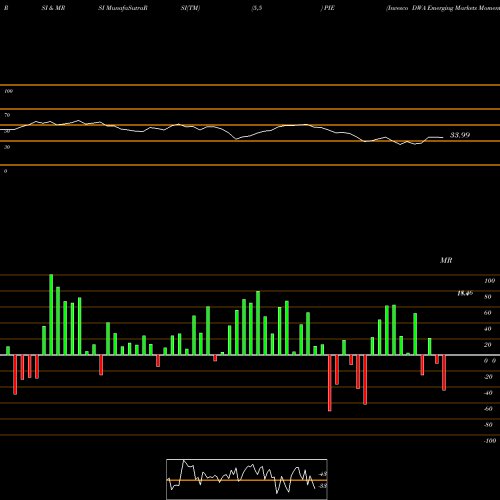Select the 40 label on MR axis
The width and height of the screenshot is (500, 500).
point(488,329)
